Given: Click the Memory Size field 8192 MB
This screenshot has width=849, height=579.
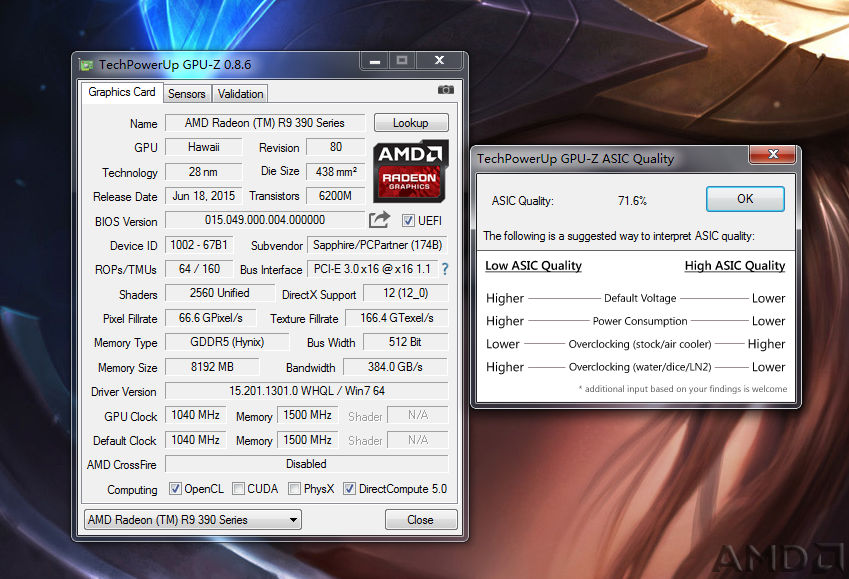Looking at the screenshot, I should [x=212, y=367].
